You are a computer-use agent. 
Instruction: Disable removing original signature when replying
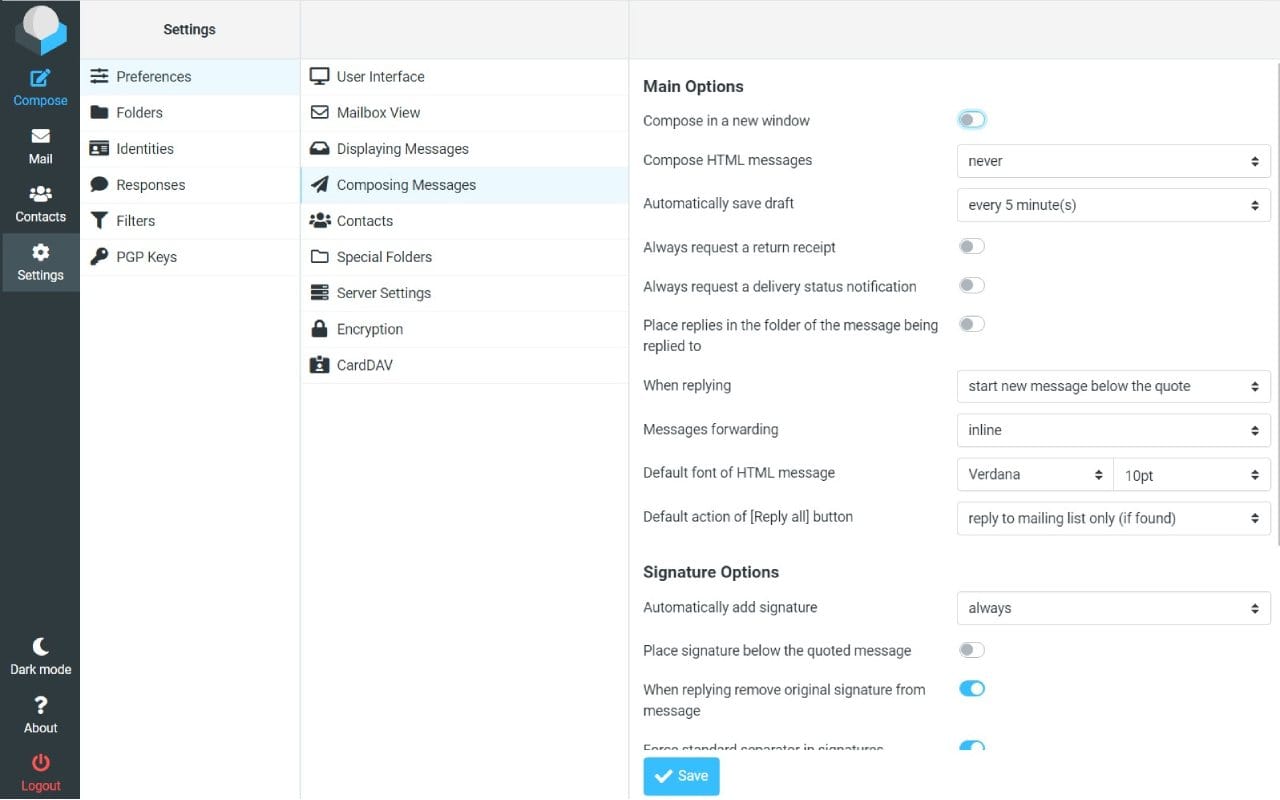pyautogui.click(x=971, y=688)
